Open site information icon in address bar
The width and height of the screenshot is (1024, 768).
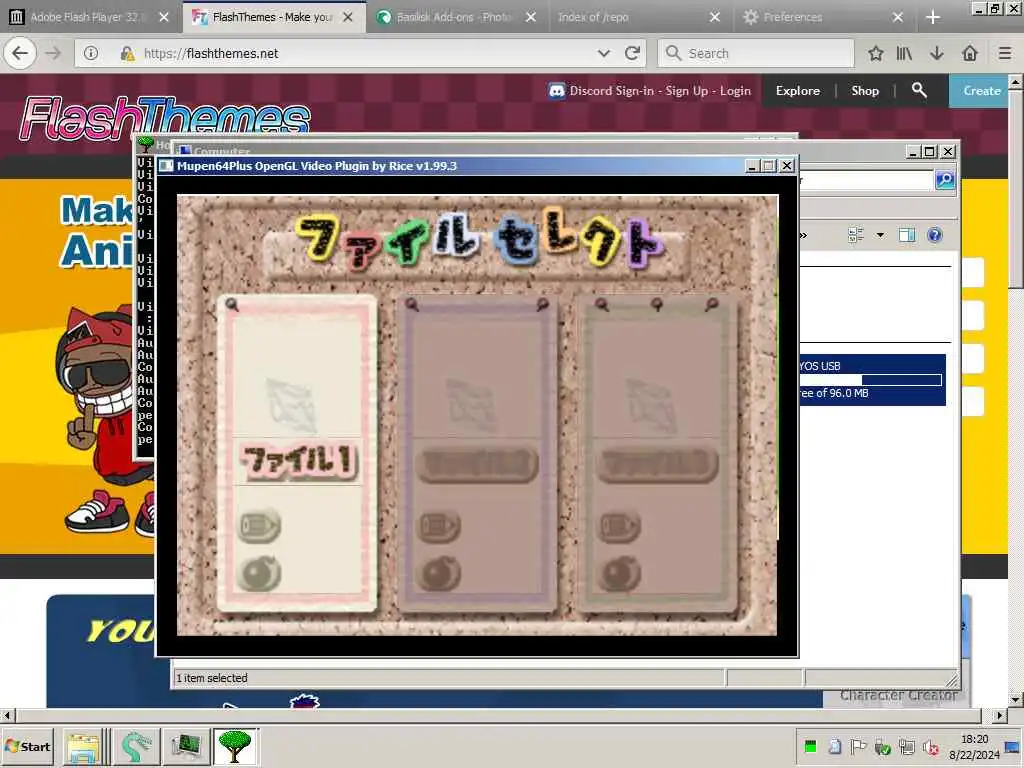point(91,54)
